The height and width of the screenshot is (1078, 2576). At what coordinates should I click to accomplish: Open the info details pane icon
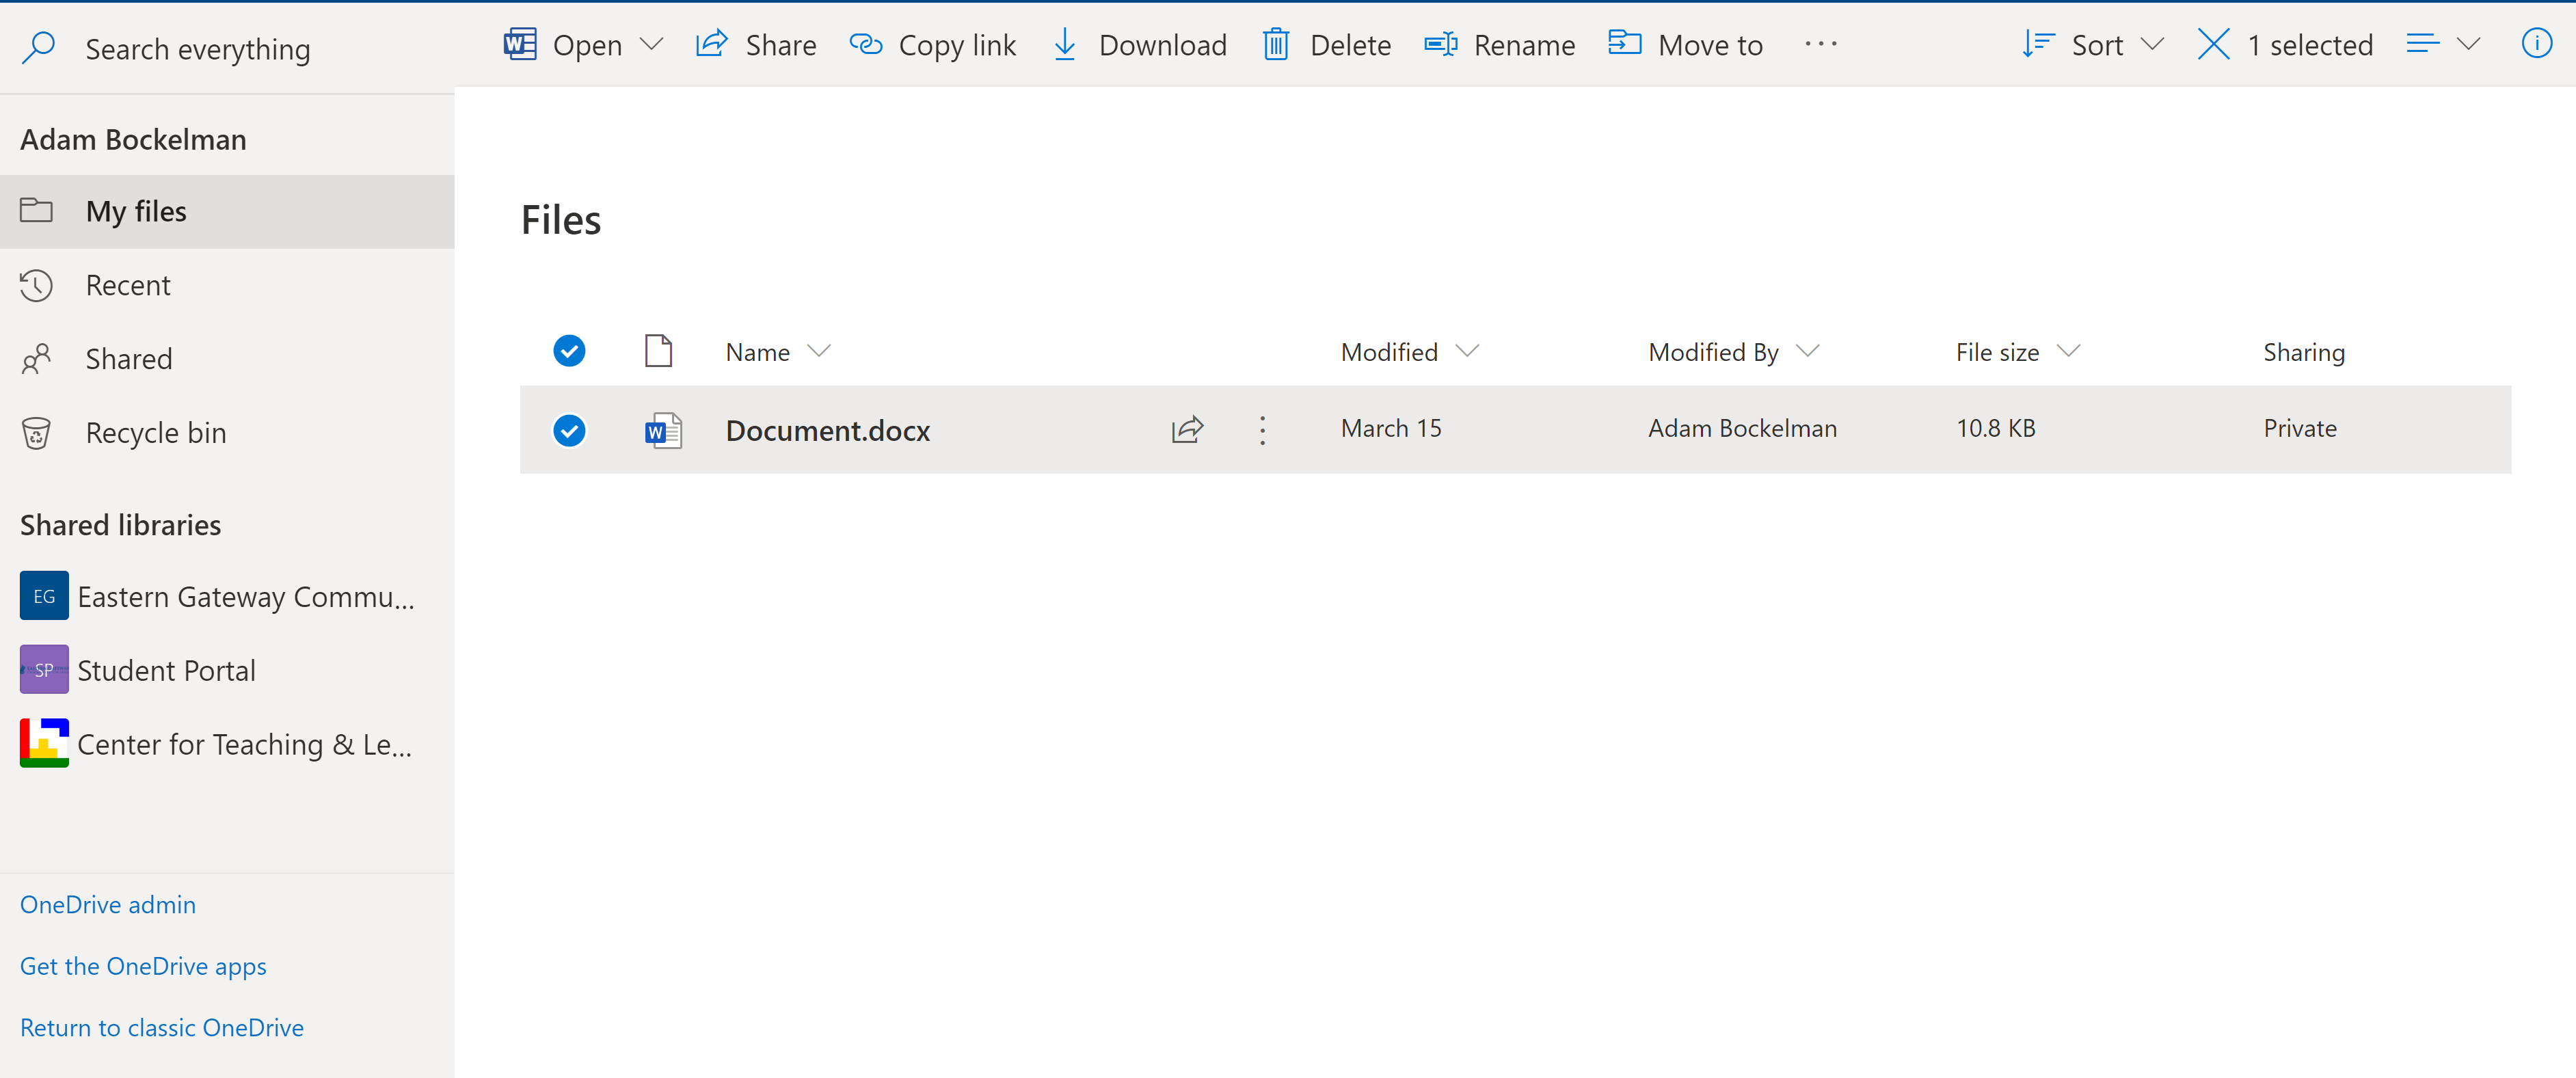[x=2536, y=44]
